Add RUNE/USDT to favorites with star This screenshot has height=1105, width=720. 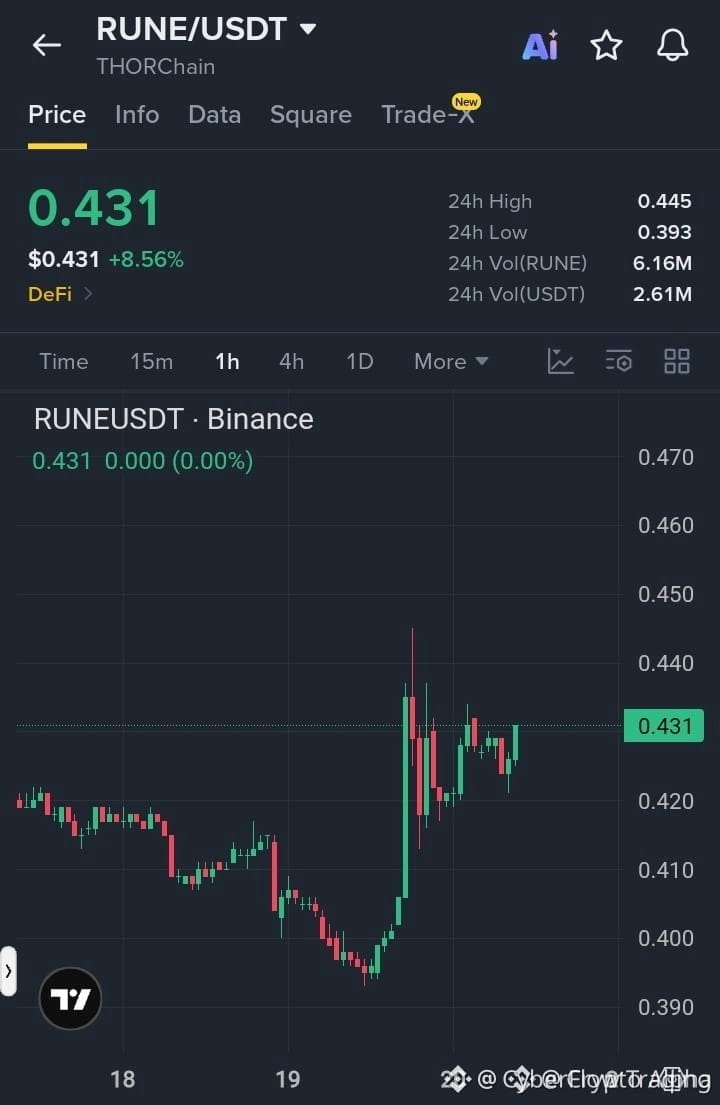(606, 46)
